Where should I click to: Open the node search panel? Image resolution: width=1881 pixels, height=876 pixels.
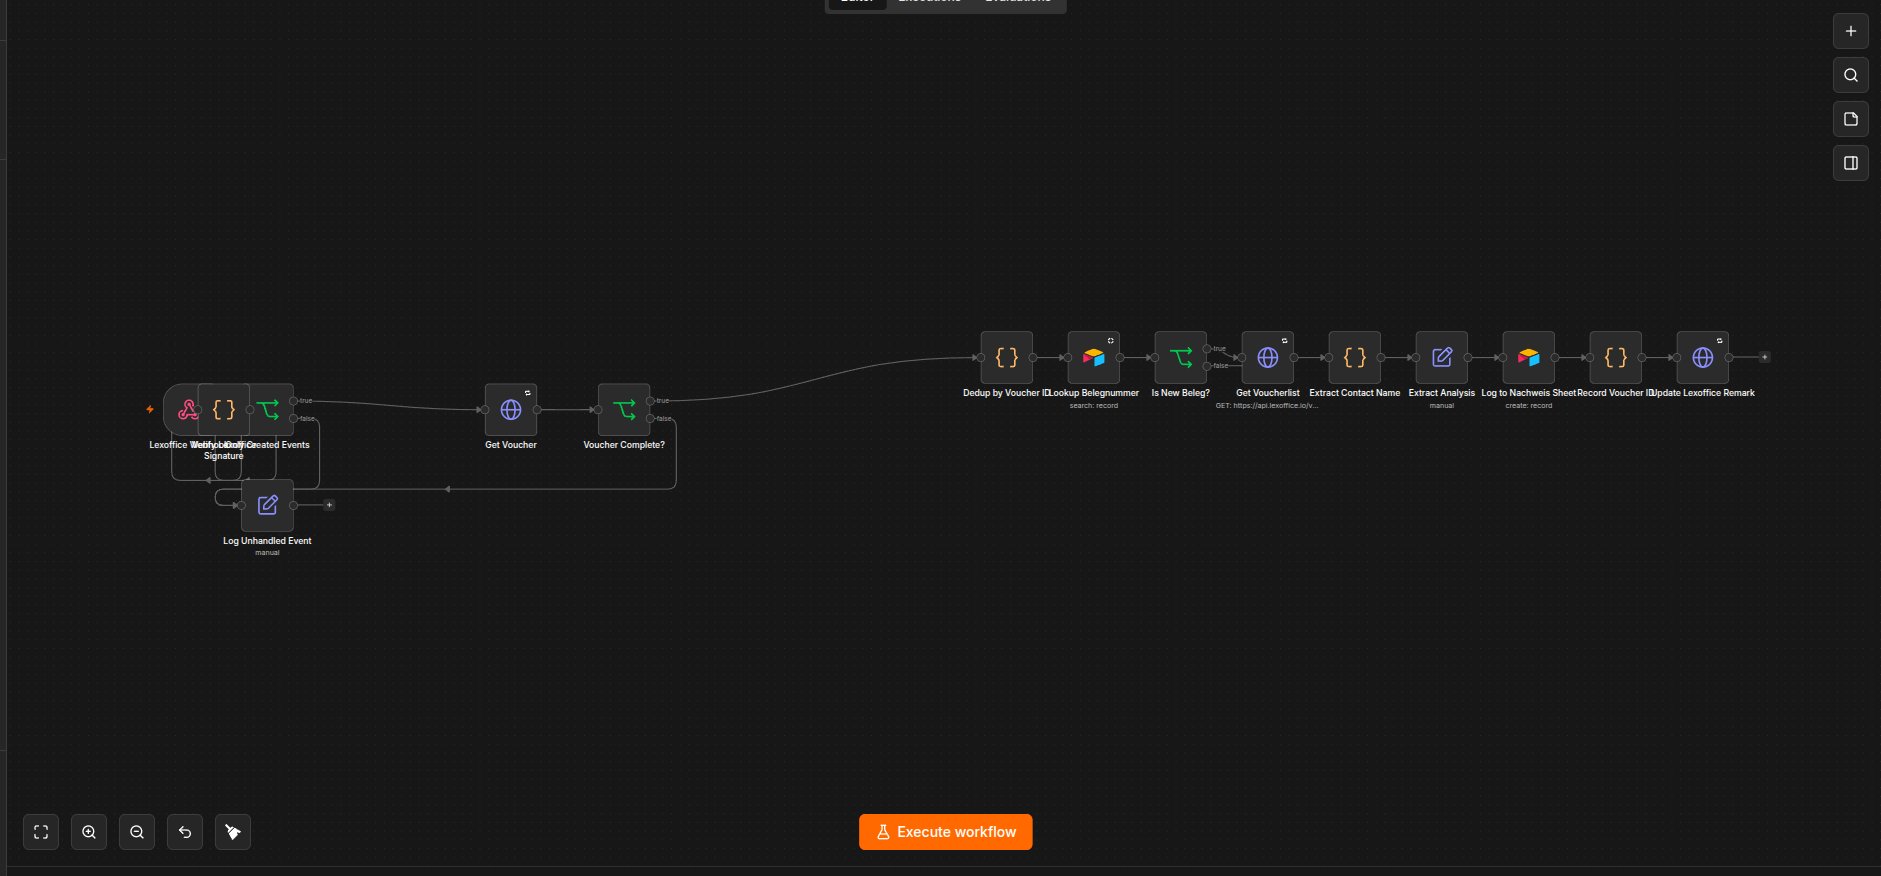click(x=1851, y=75)
